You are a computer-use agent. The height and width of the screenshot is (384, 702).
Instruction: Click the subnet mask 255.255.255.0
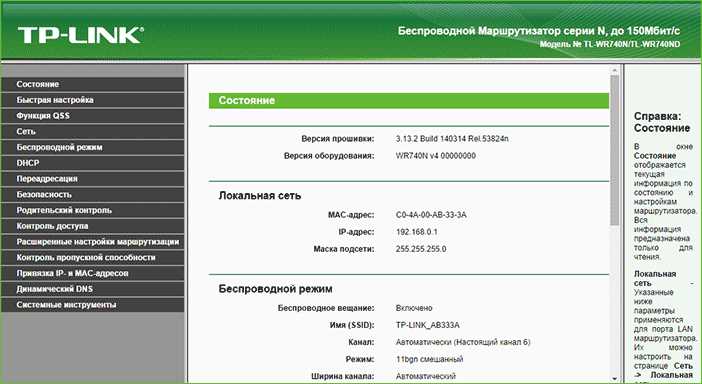tap(421, 249)
